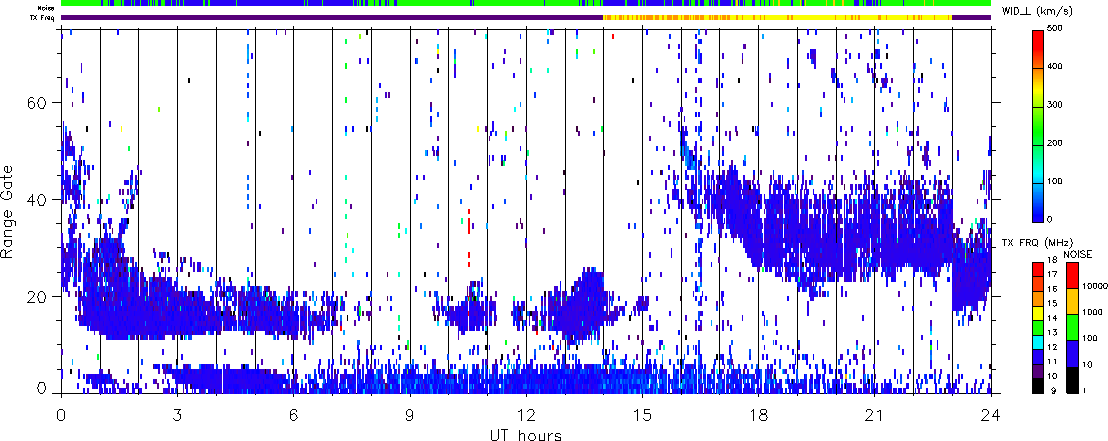
Task: Click the 200 value on WID colorbar
Action: (x=1056, y=143)
